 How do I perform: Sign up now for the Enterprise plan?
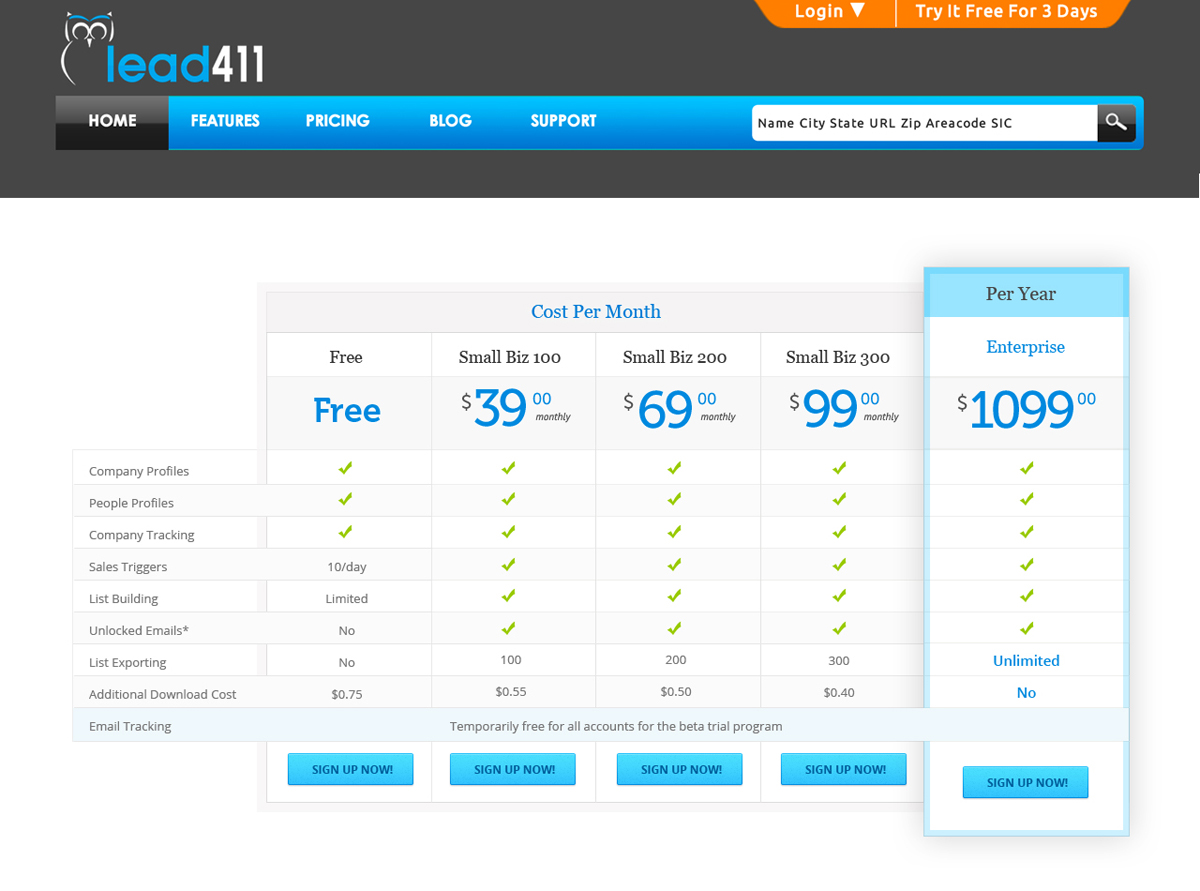[x=1025, y=782]
